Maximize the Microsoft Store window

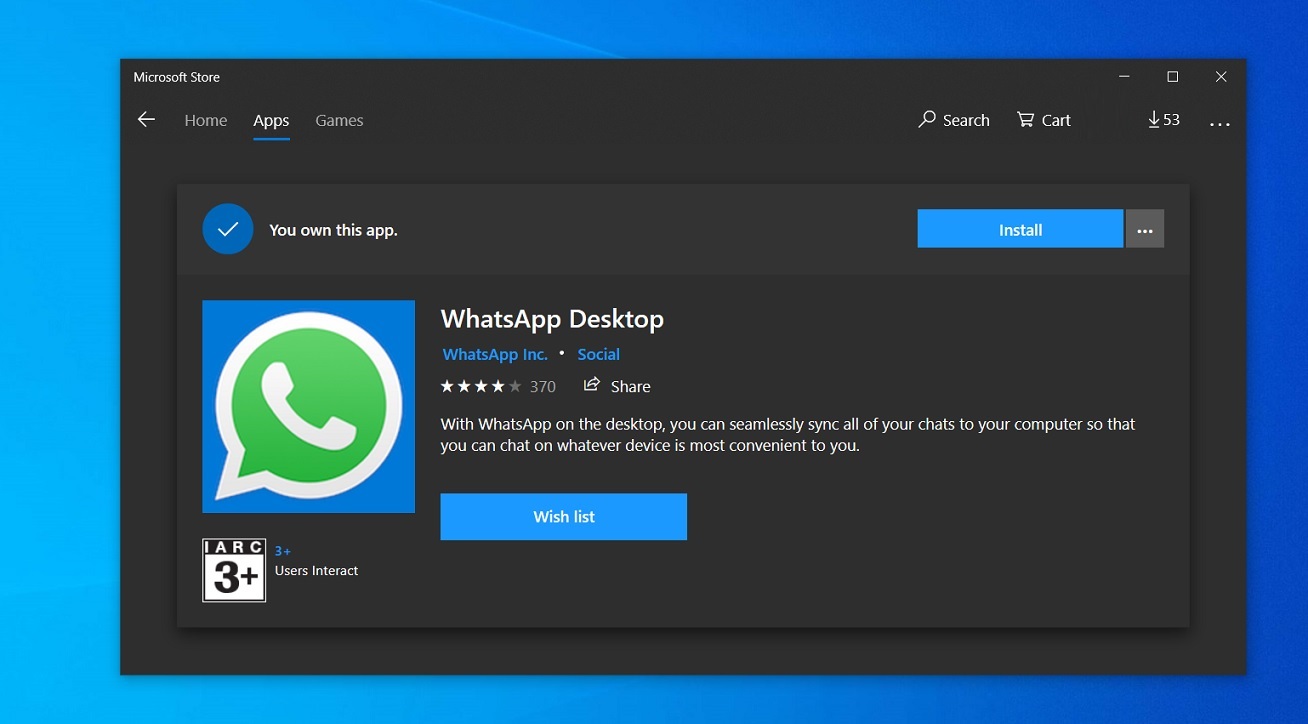(1172, 77)
